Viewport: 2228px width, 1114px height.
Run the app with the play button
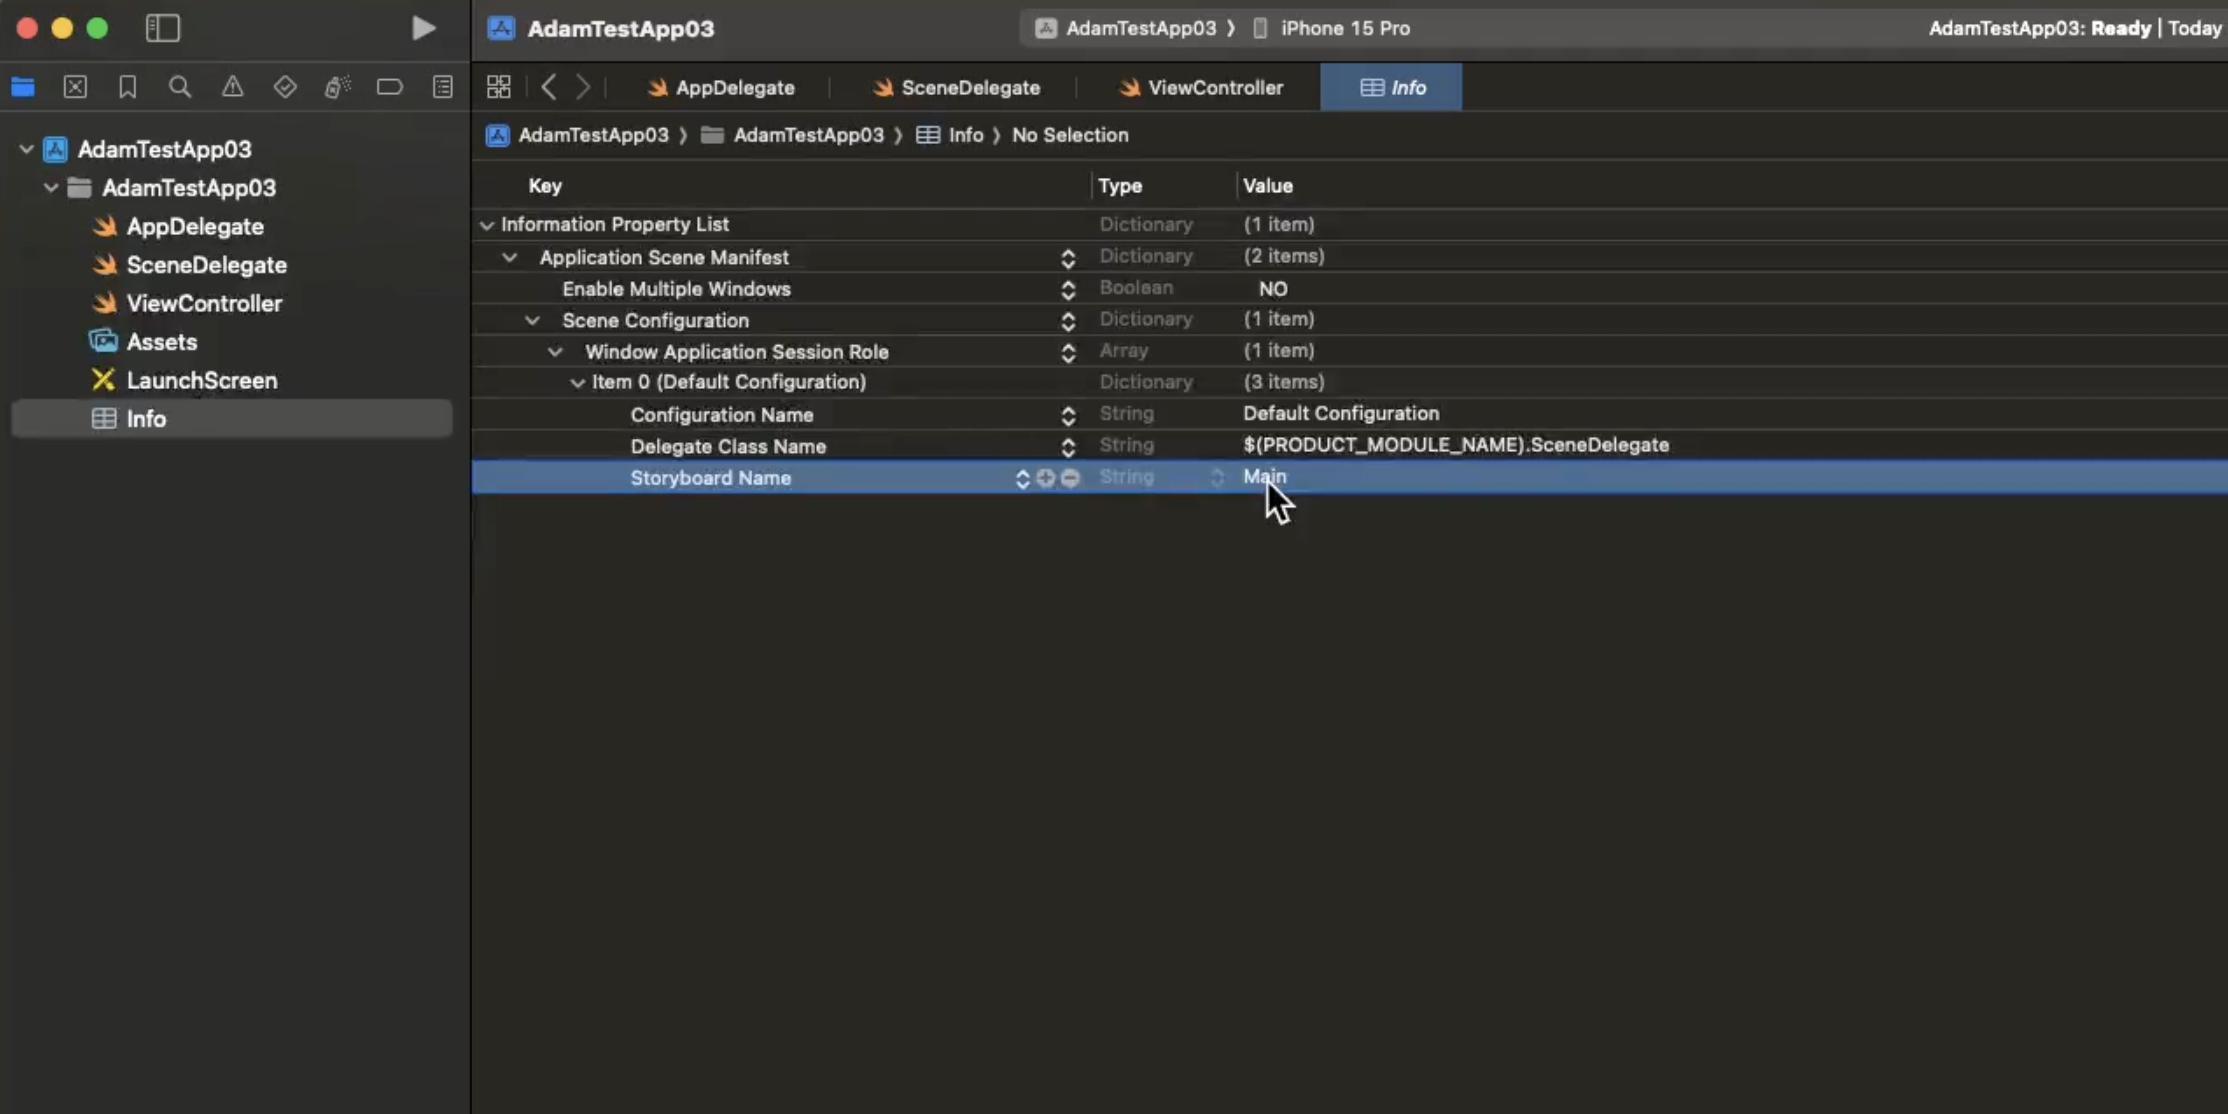[423, 28]
